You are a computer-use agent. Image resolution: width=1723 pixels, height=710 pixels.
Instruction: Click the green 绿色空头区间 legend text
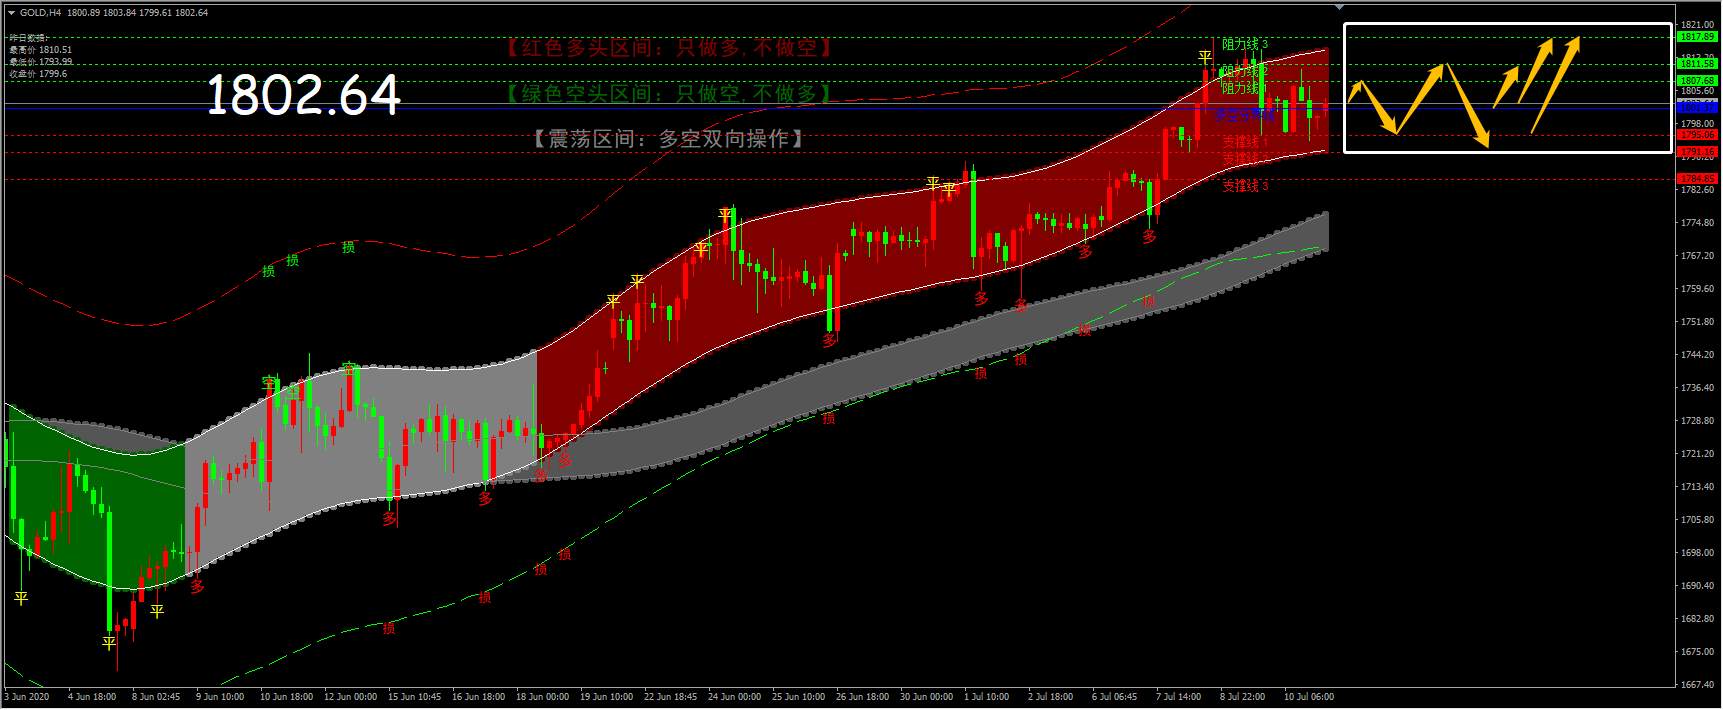coord(669,93)
